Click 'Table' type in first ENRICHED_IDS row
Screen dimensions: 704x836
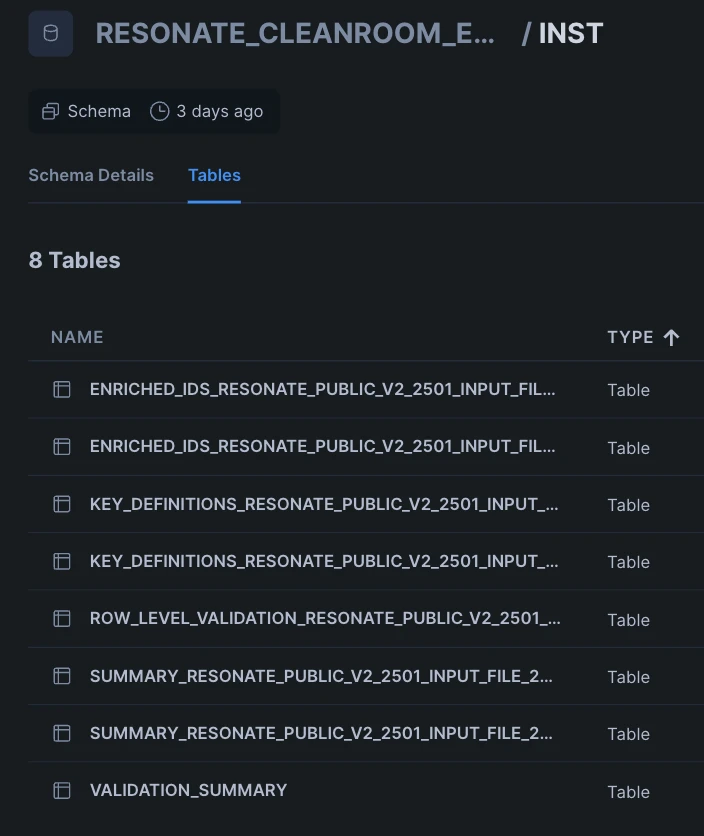point(629,390)
